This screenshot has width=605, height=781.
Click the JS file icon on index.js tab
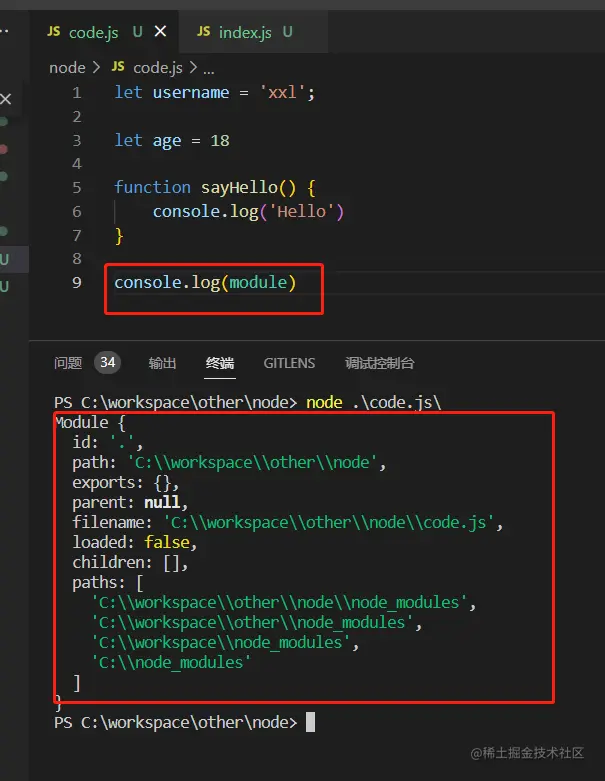[204, 31]
